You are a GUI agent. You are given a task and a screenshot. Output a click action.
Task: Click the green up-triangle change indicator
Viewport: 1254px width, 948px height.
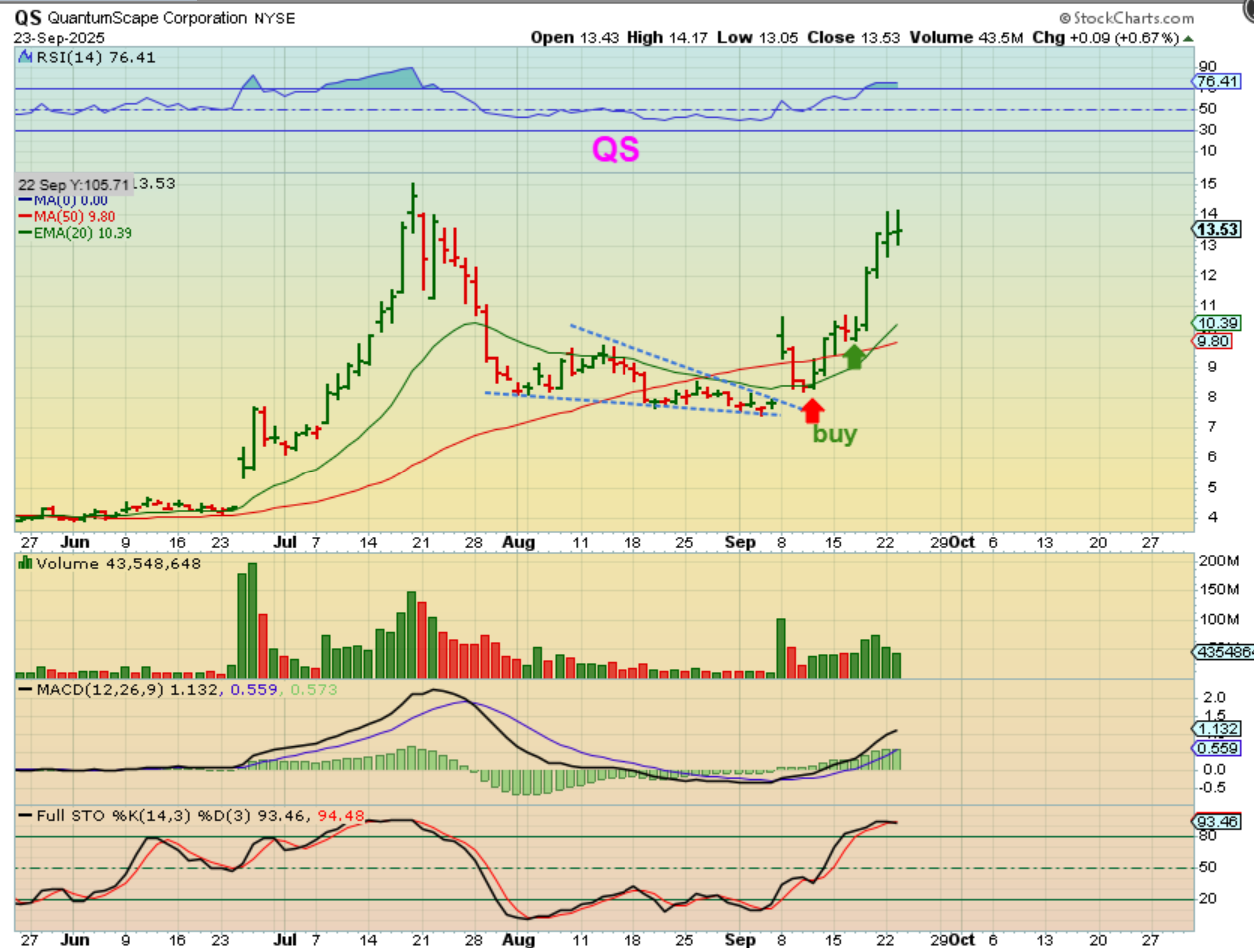click(1188, 37)
